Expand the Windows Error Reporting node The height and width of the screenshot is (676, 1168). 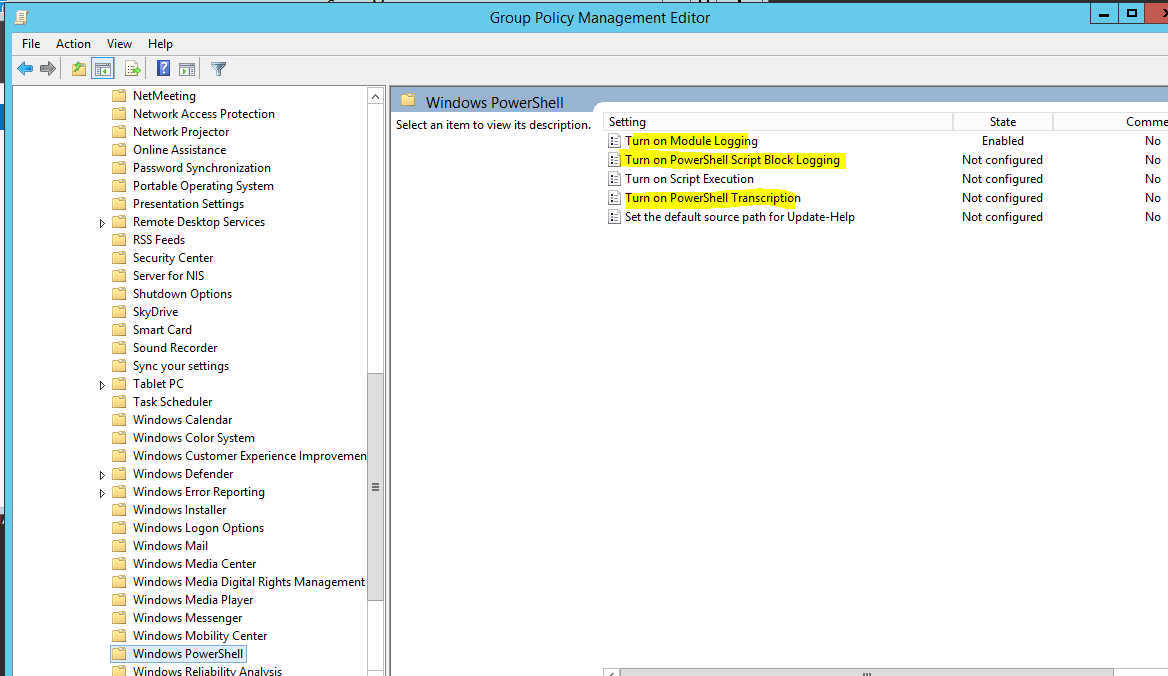point(102,491)
